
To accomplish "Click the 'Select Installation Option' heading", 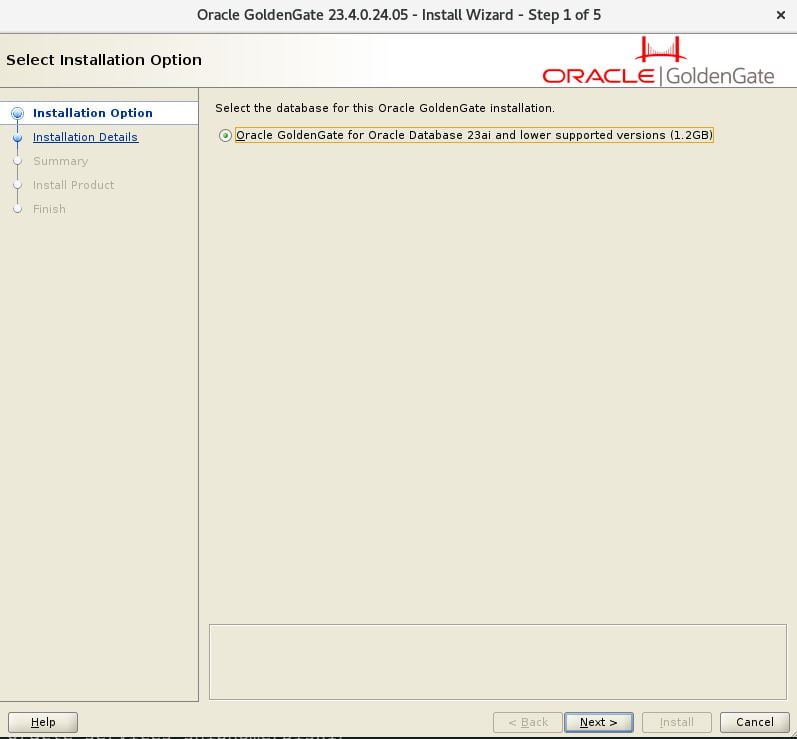I will tap(104, 60).
